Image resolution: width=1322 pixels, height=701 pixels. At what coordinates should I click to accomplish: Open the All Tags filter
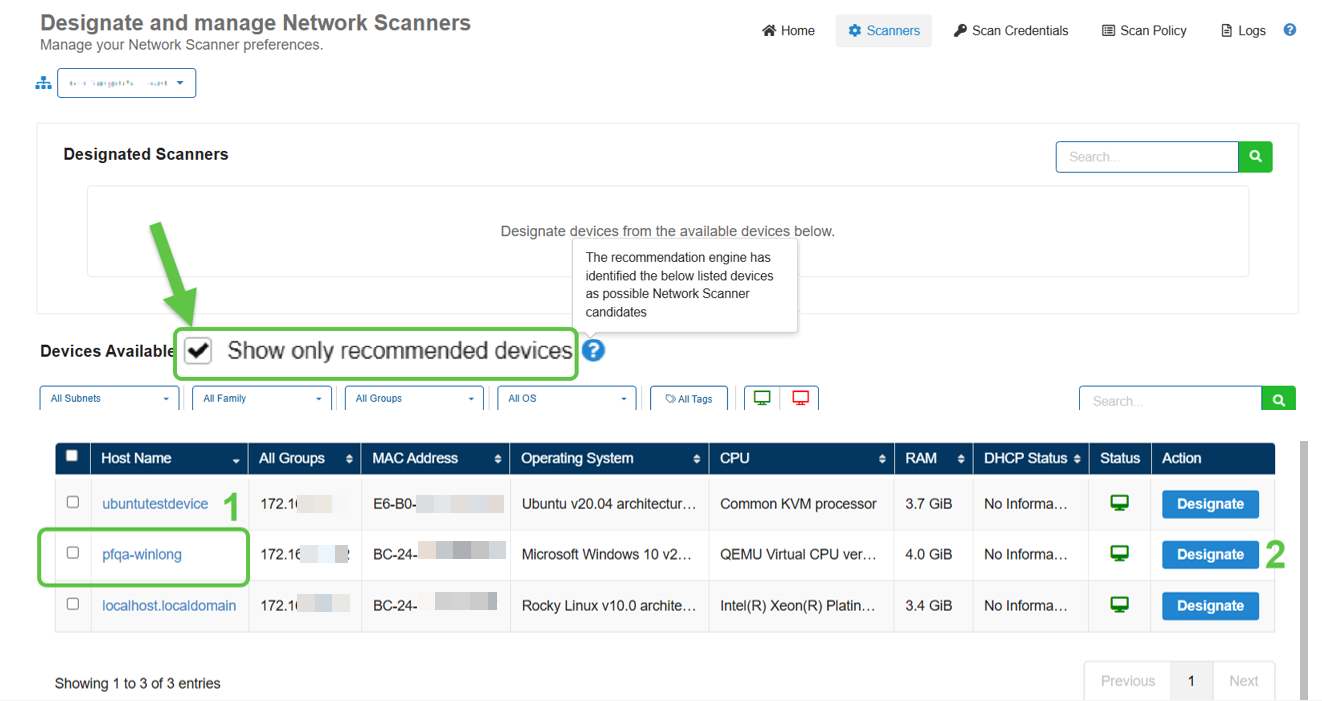click(689, 398)
